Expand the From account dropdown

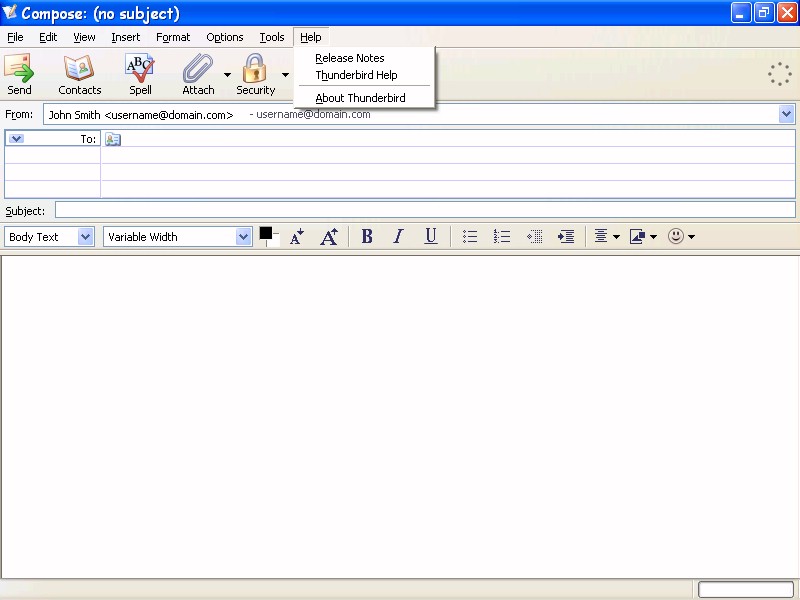click(x=786, y=114)
